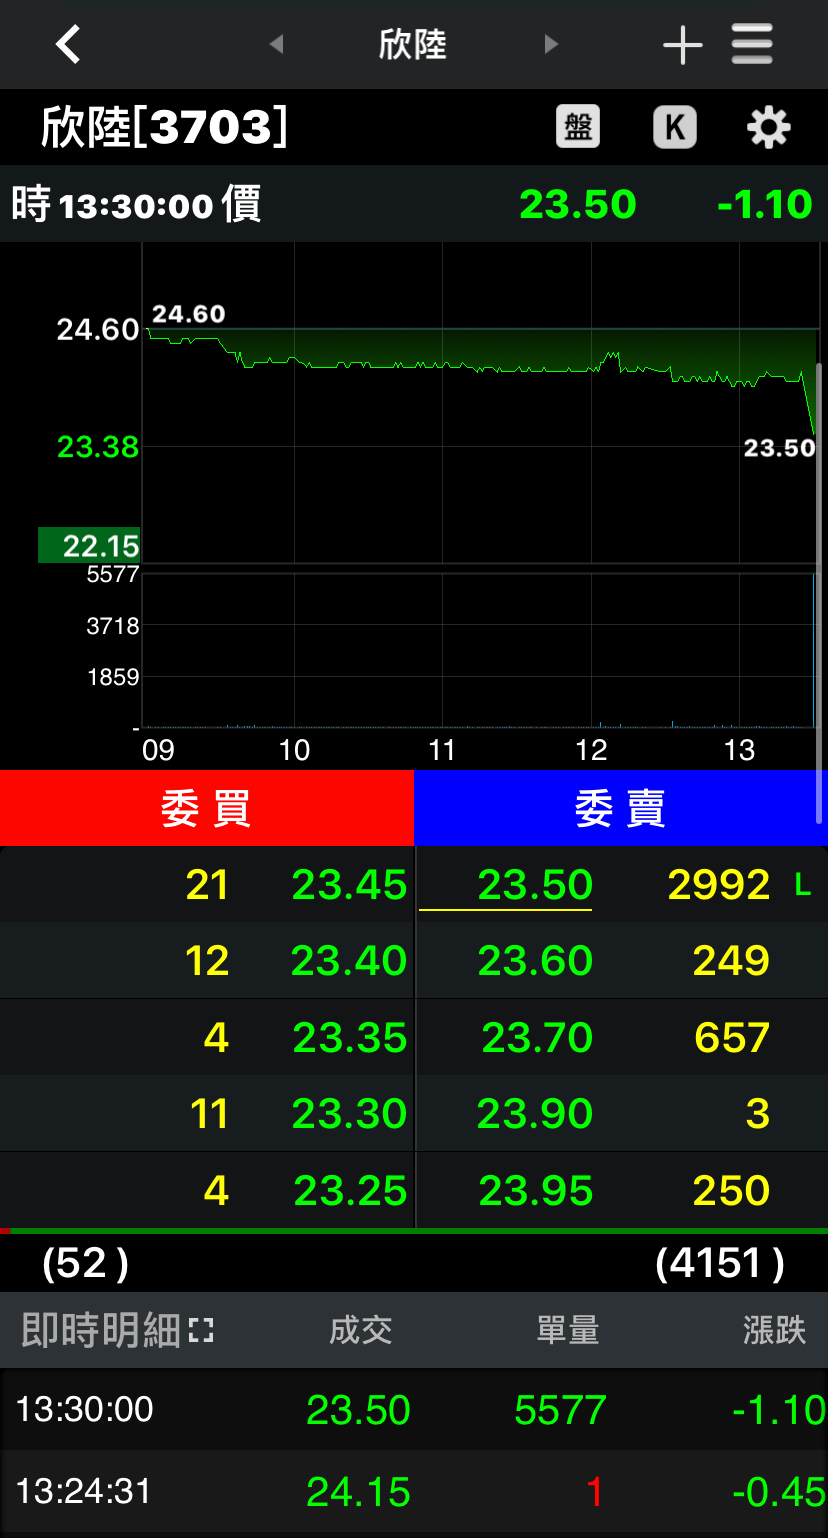
Task: Click the 欣陸 title in header
Action: tap(412, 45)
